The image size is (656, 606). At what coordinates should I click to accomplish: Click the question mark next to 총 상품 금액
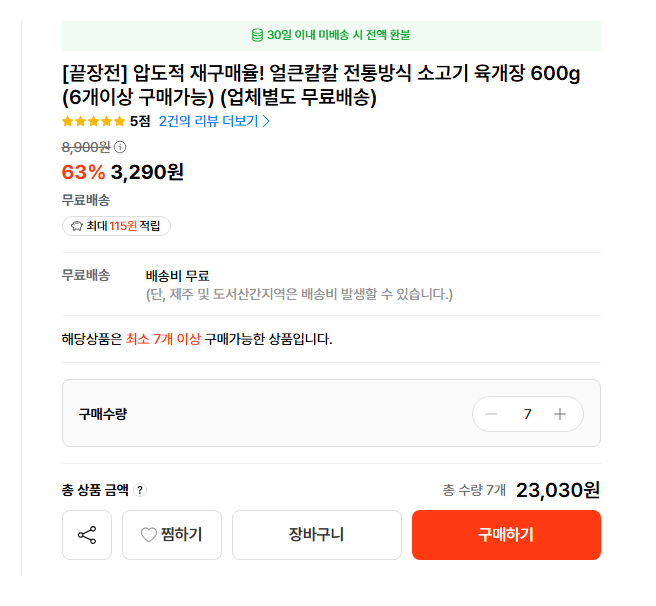[x=140, y=490]
